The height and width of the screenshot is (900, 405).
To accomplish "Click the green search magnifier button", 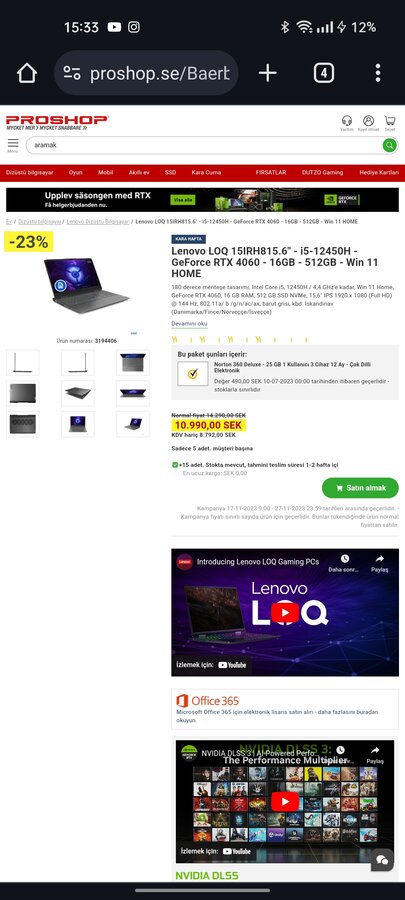I will (x=390, y=145).
